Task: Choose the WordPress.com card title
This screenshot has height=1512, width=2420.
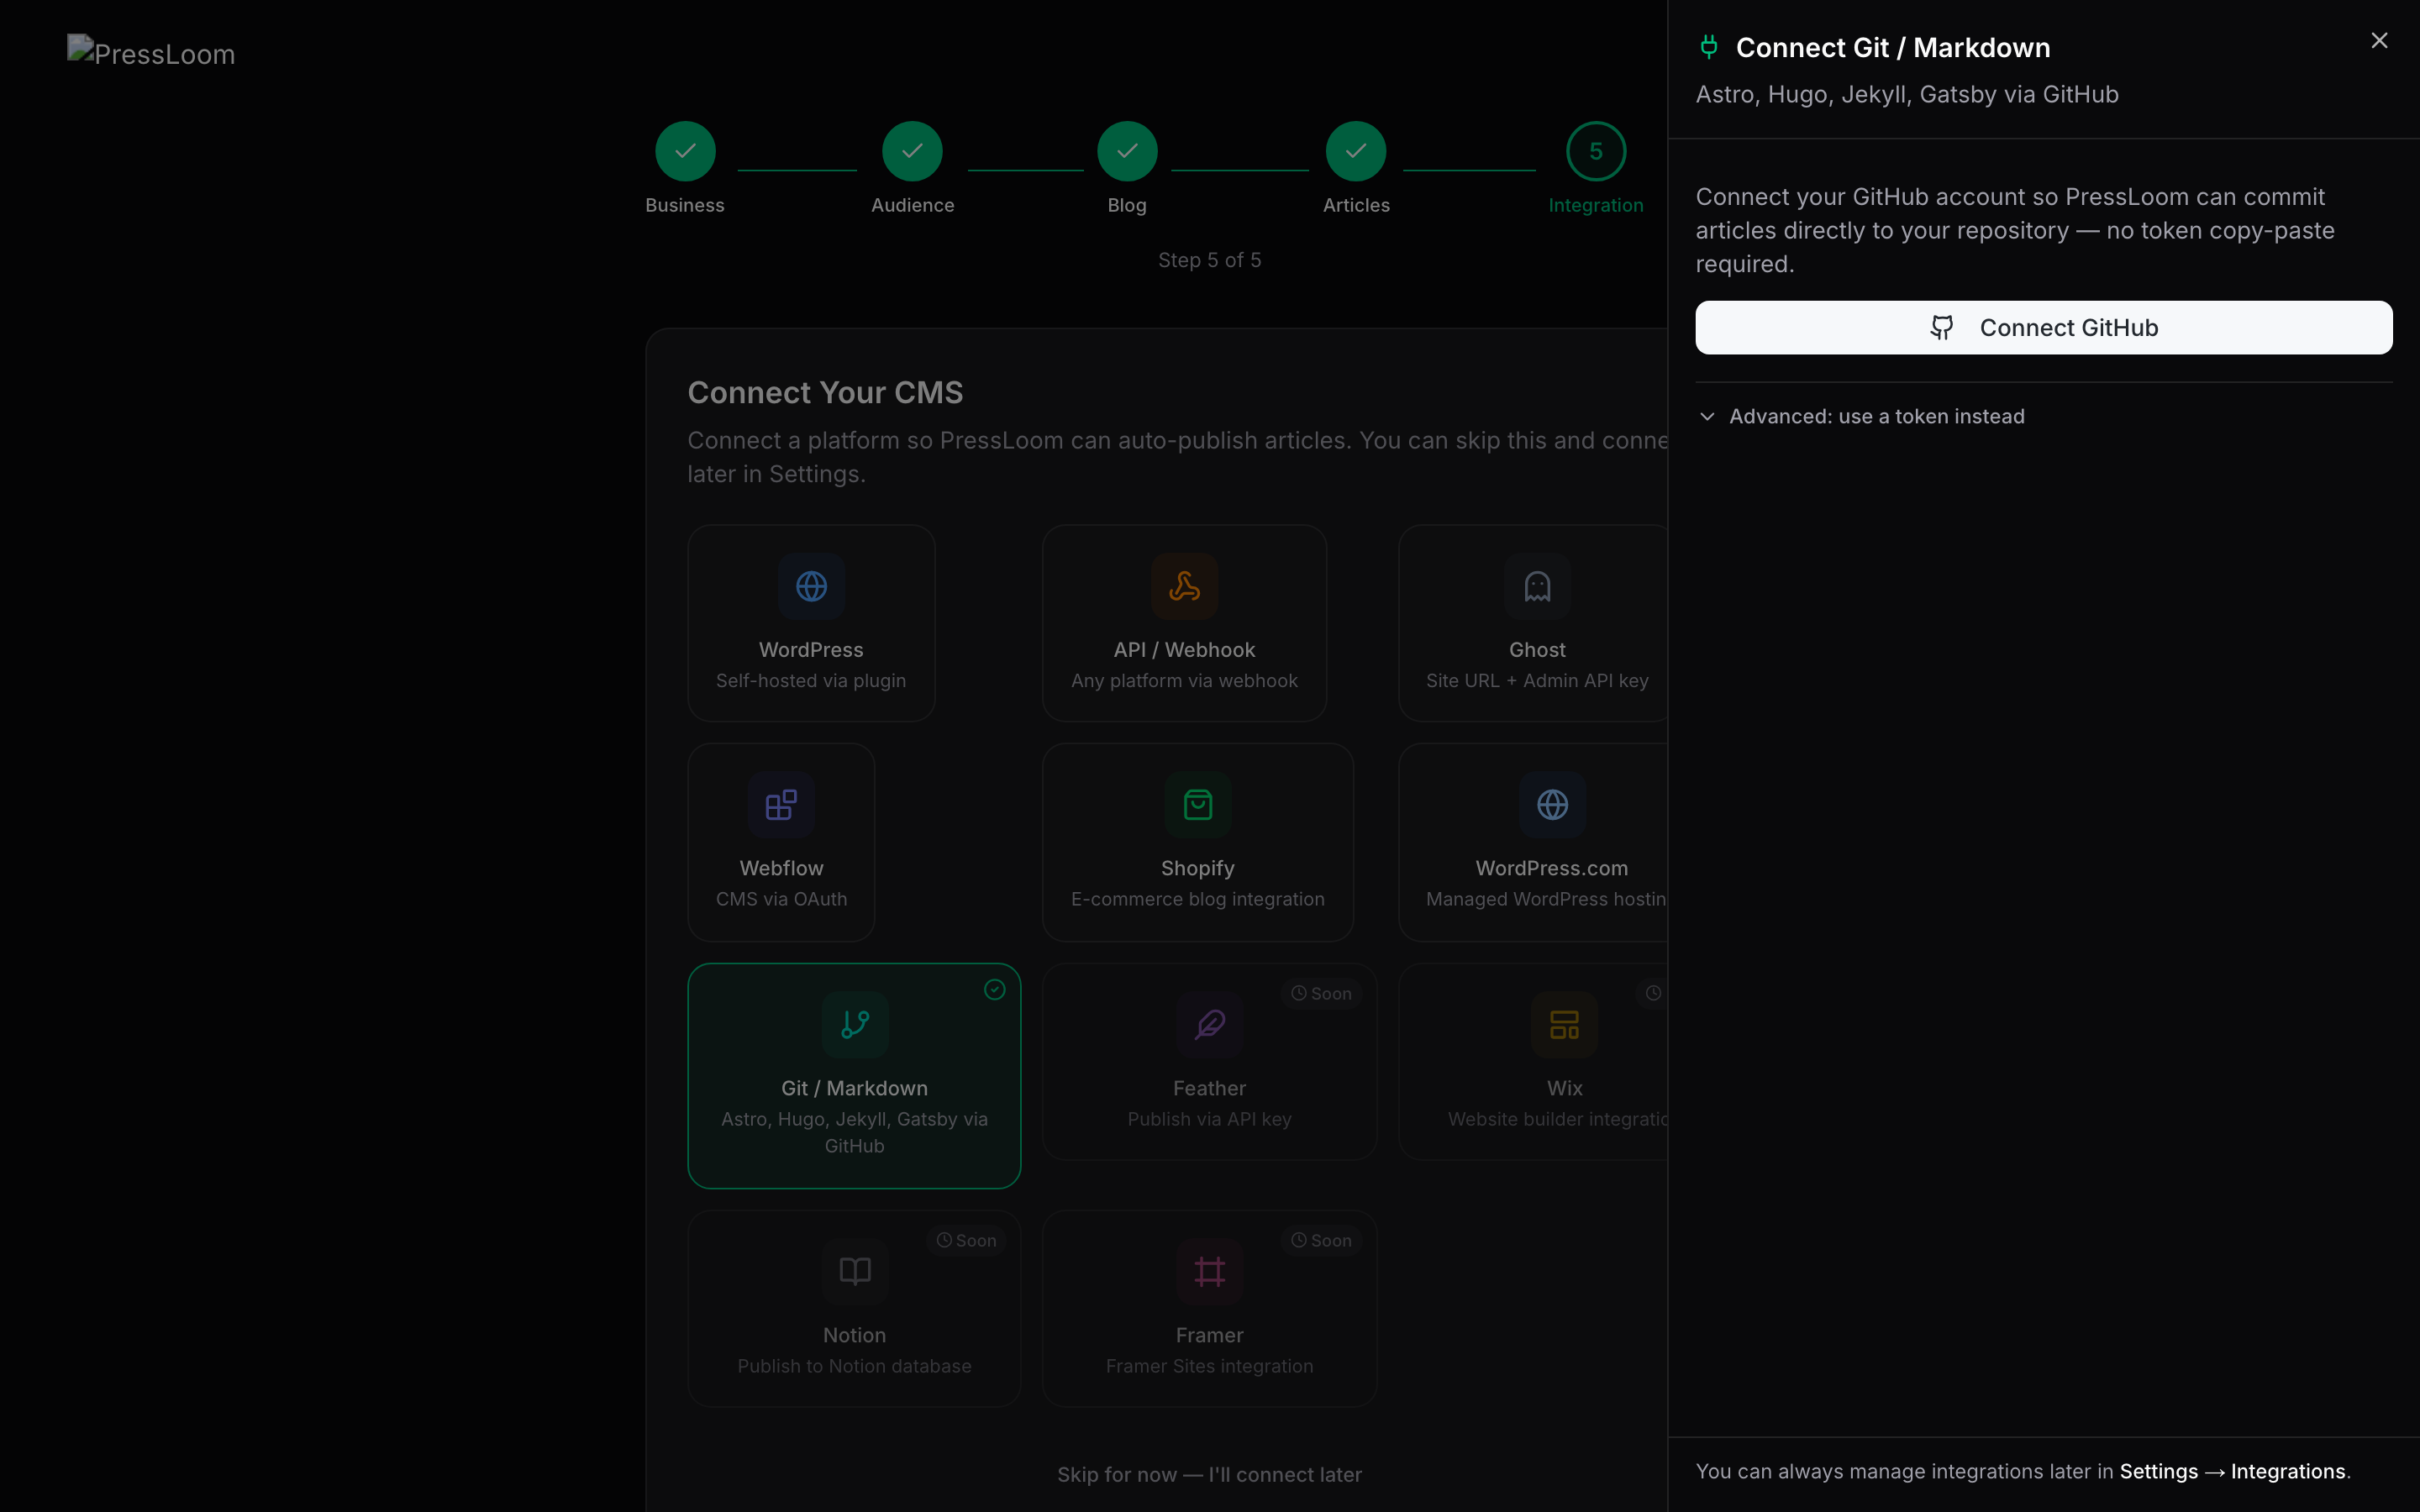Action: click(1552, 868)
